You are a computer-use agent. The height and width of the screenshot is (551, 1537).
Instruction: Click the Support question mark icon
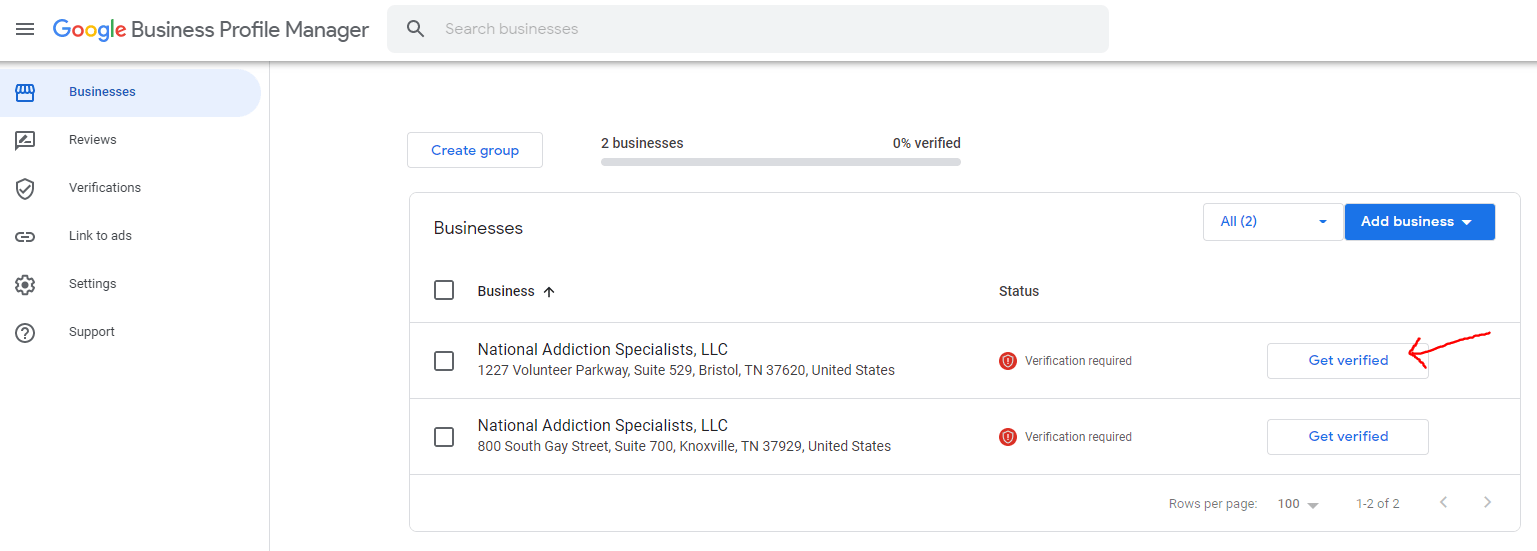(25, 332)
